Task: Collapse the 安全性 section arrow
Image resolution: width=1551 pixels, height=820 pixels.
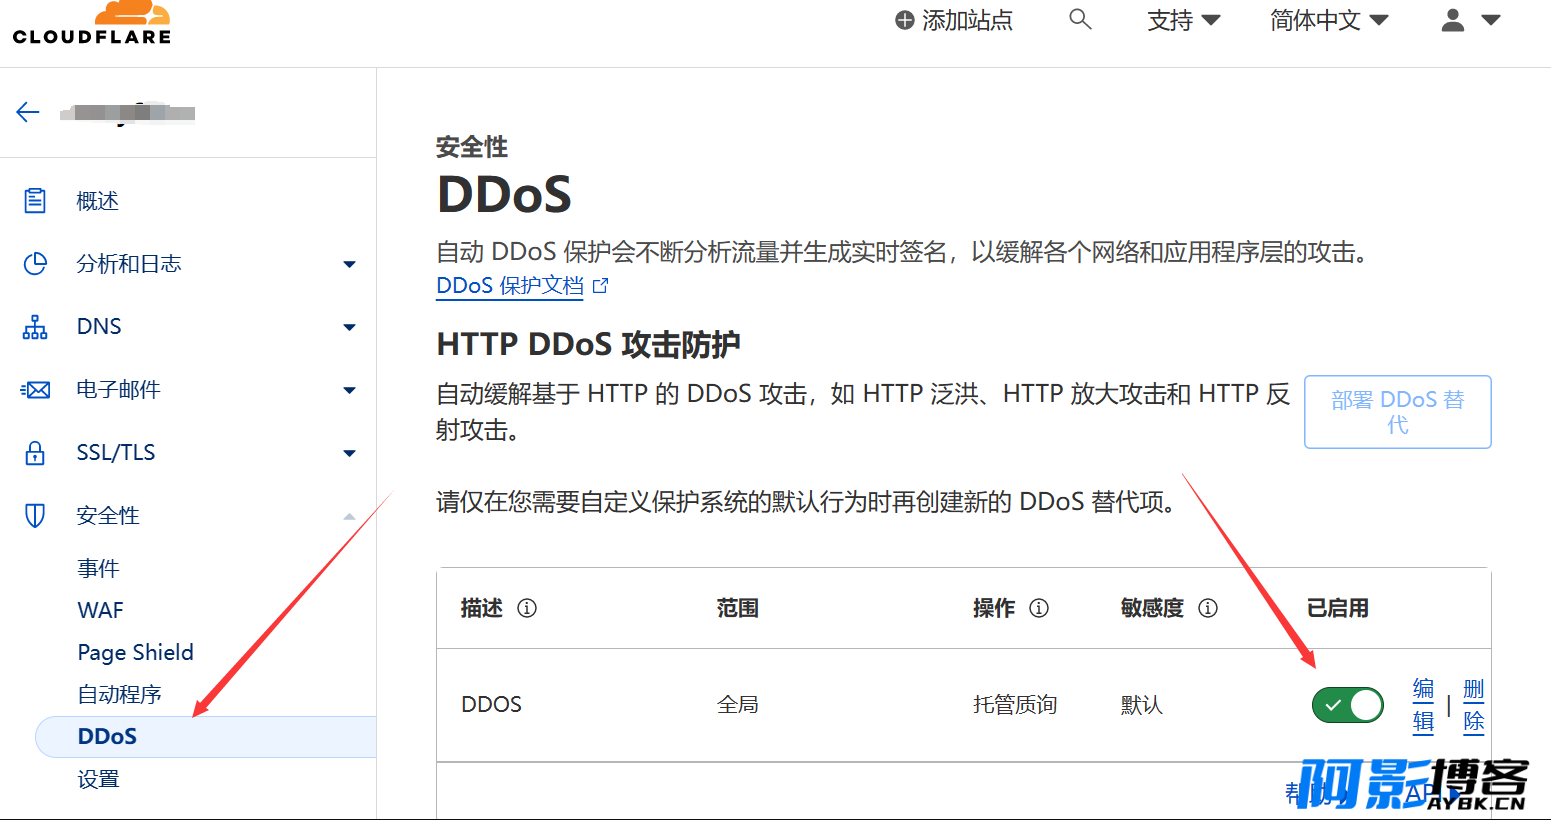Action: pos(349,516)
